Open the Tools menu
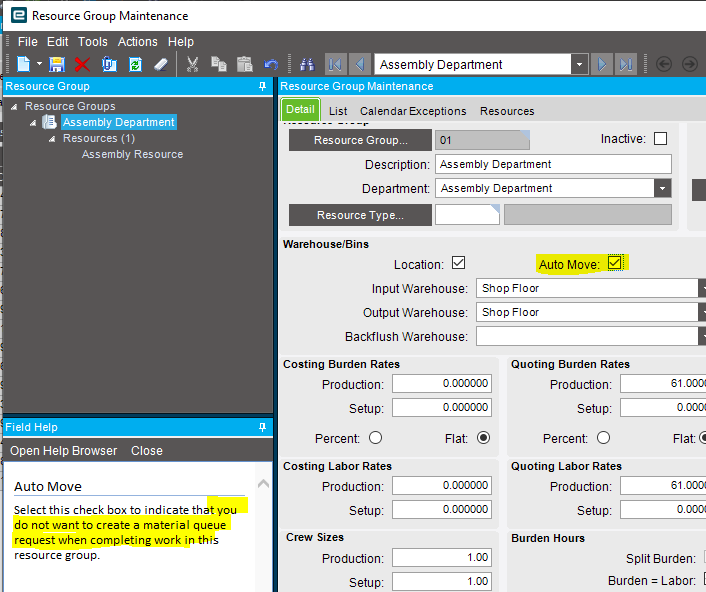Viewport: 706px width, 592px height. [93, 42]
